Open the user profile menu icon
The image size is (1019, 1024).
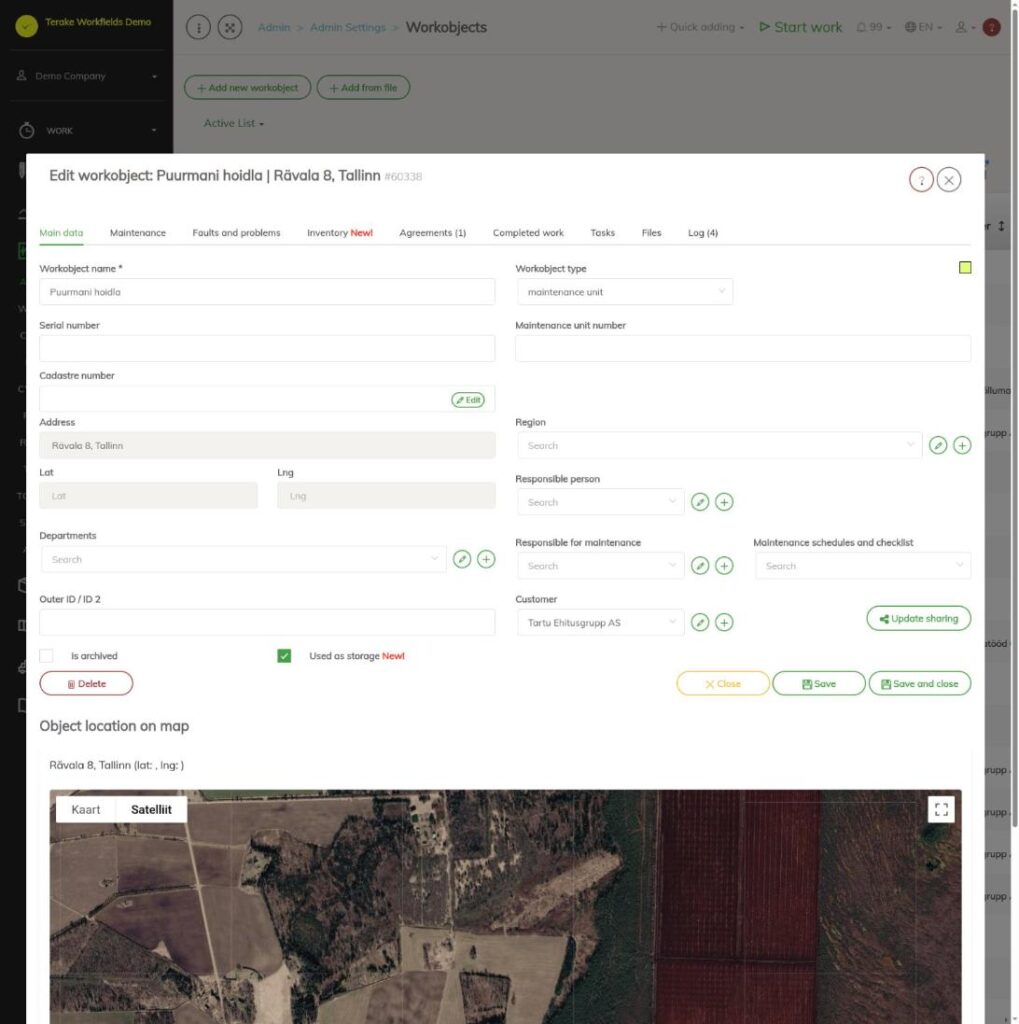(x=965, y=27)
